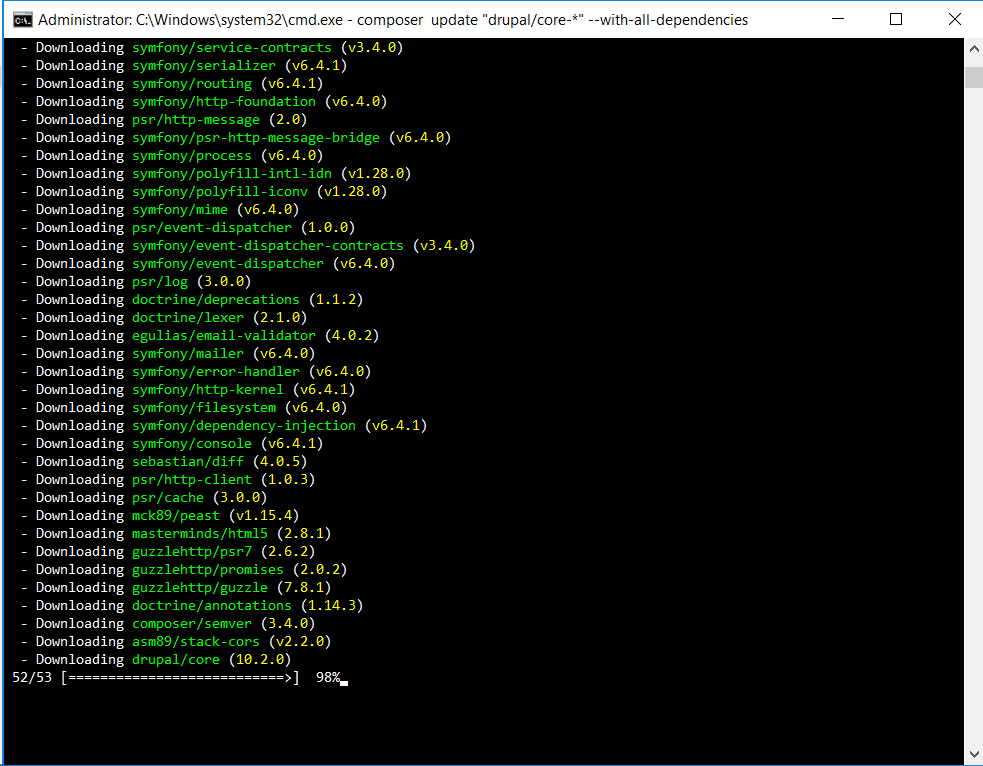983x766 pixels.
Task: Click symfony/http-kernel package name
Action: click(208, 390)
